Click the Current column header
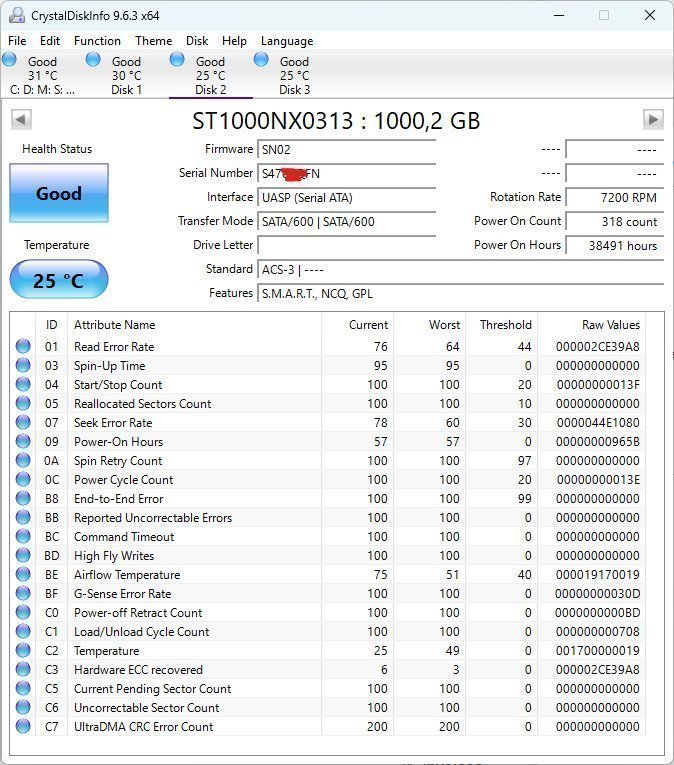Screen dimensions: 674x765 click(357, 325)
